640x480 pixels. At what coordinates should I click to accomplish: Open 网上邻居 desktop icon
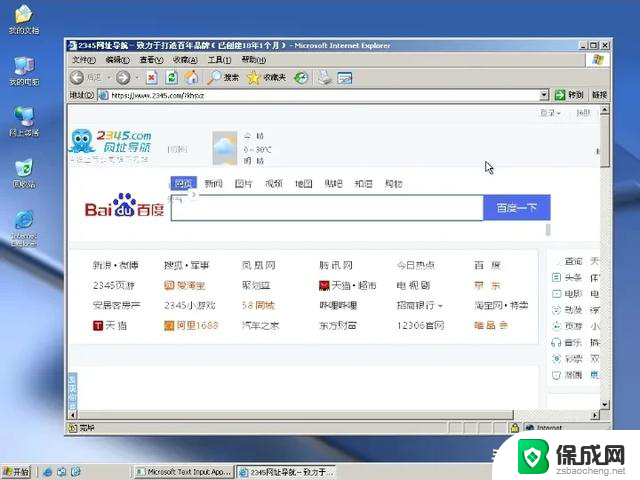[x=24, y=122]
